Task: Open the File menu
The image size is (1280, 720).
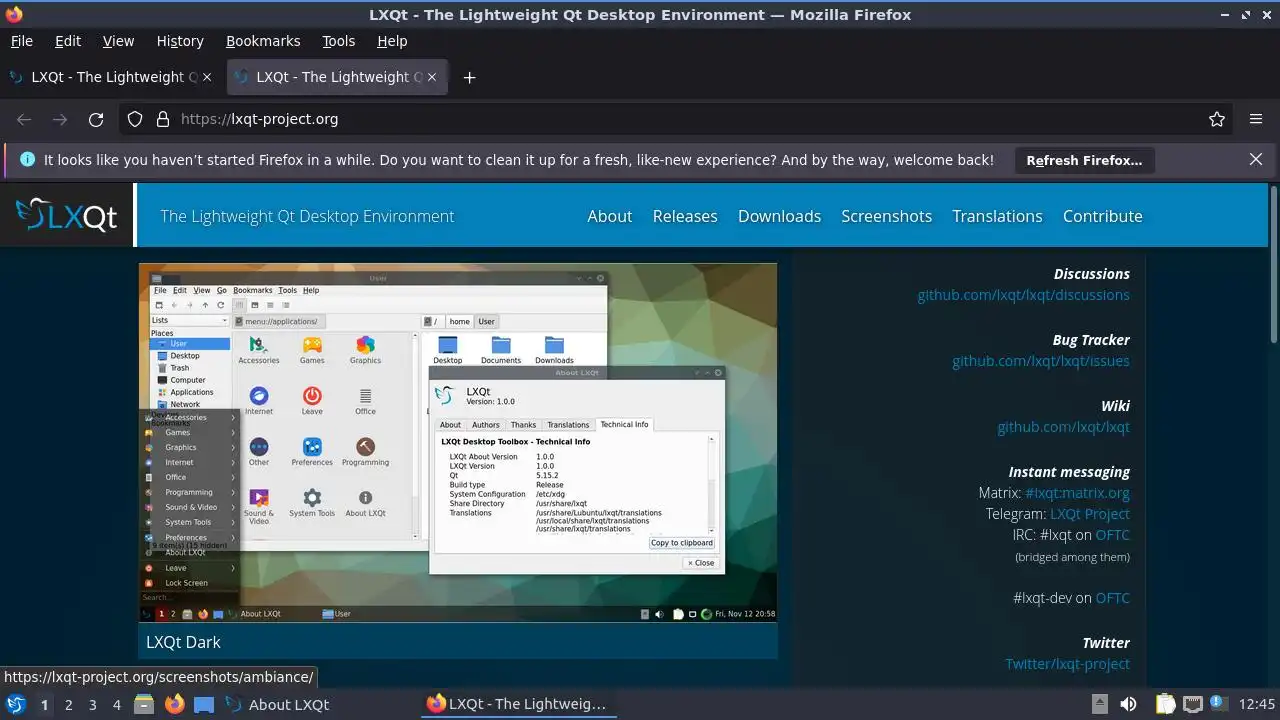Action: (21, 41)
